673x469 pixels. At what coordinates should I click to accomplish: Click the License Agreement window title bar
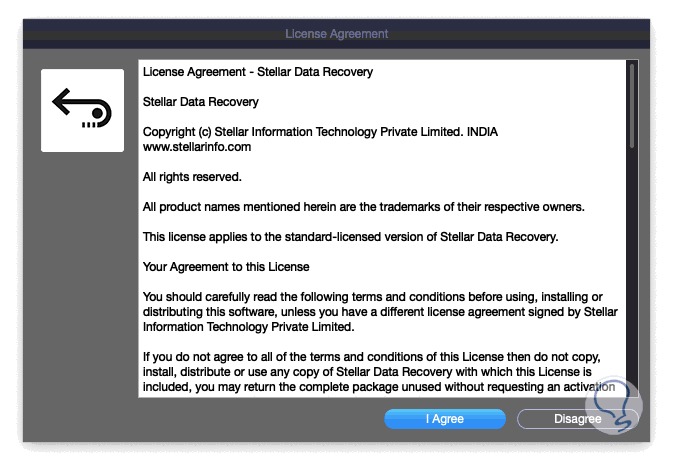pyautogui.click(x=336, y=34)
